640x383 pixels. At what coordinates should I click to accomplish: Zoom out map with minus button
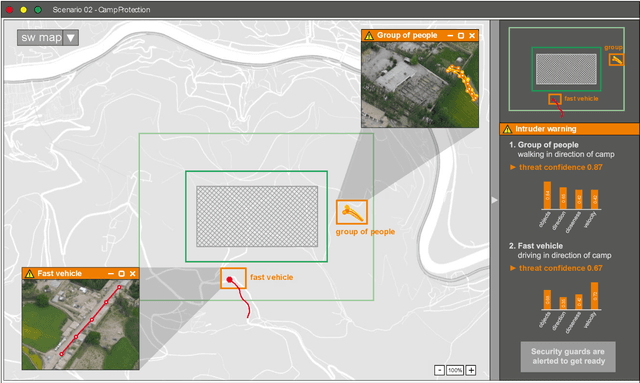click(x=439, y=370)
